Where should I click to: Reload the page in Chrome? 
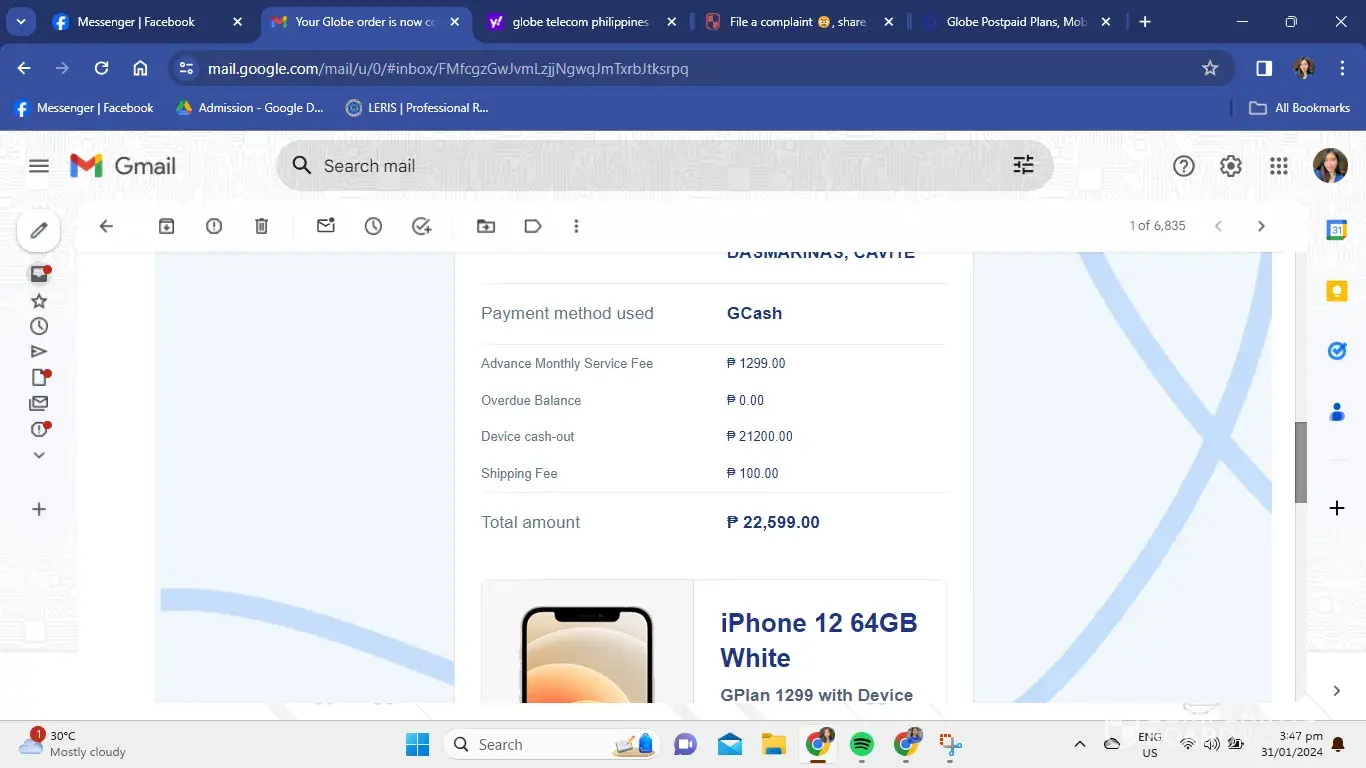(101, 68)
